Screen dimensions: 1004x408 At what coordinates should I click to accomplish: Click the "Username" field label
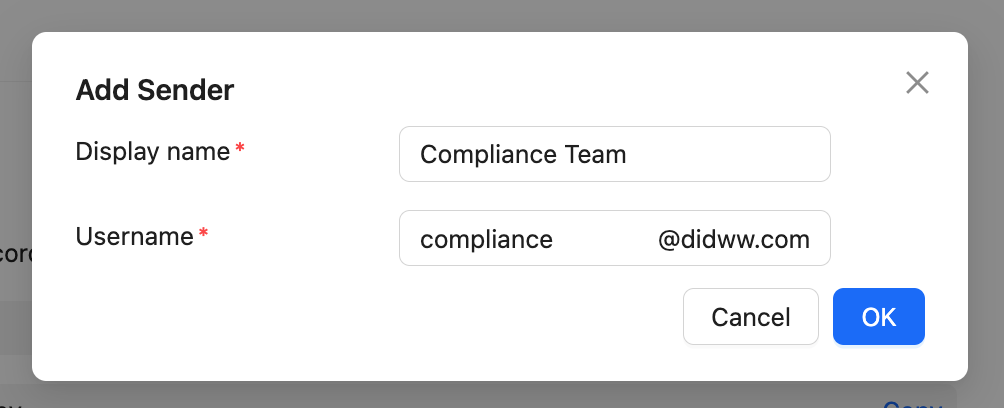click(x=135, y=237)
